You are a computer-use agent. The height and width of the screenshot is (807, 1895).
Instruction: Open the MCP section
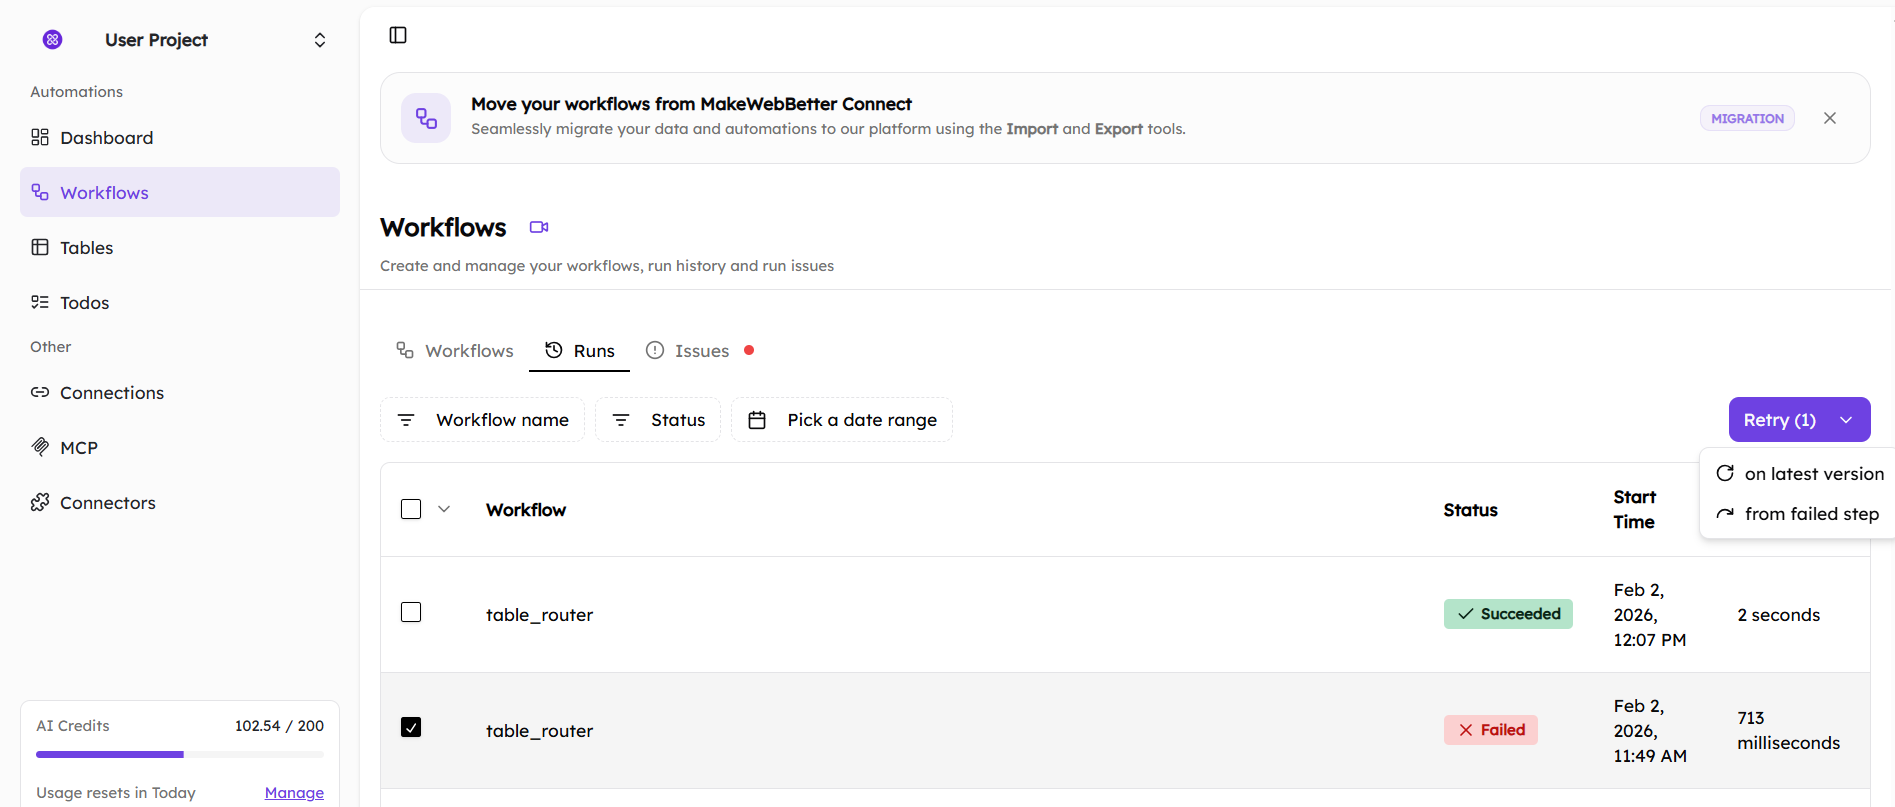(x=78, y=448)
